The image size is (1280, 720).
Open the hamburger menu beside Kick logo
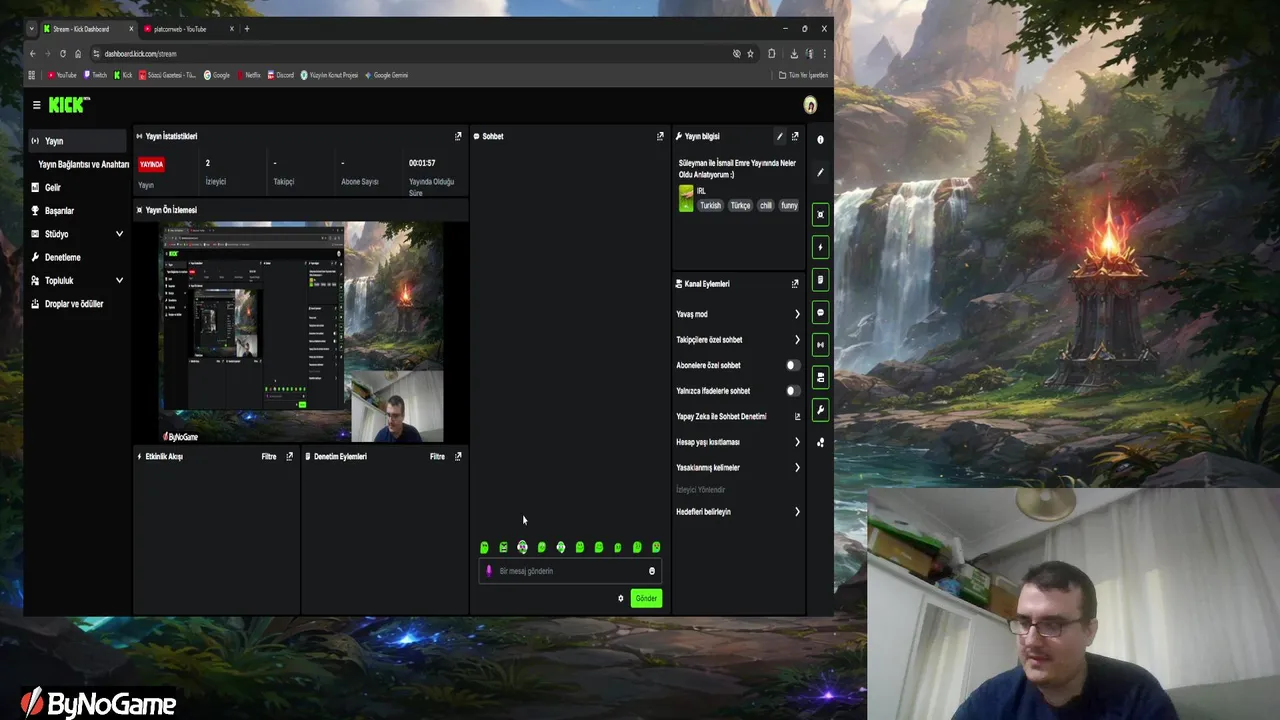click(36, 105)
